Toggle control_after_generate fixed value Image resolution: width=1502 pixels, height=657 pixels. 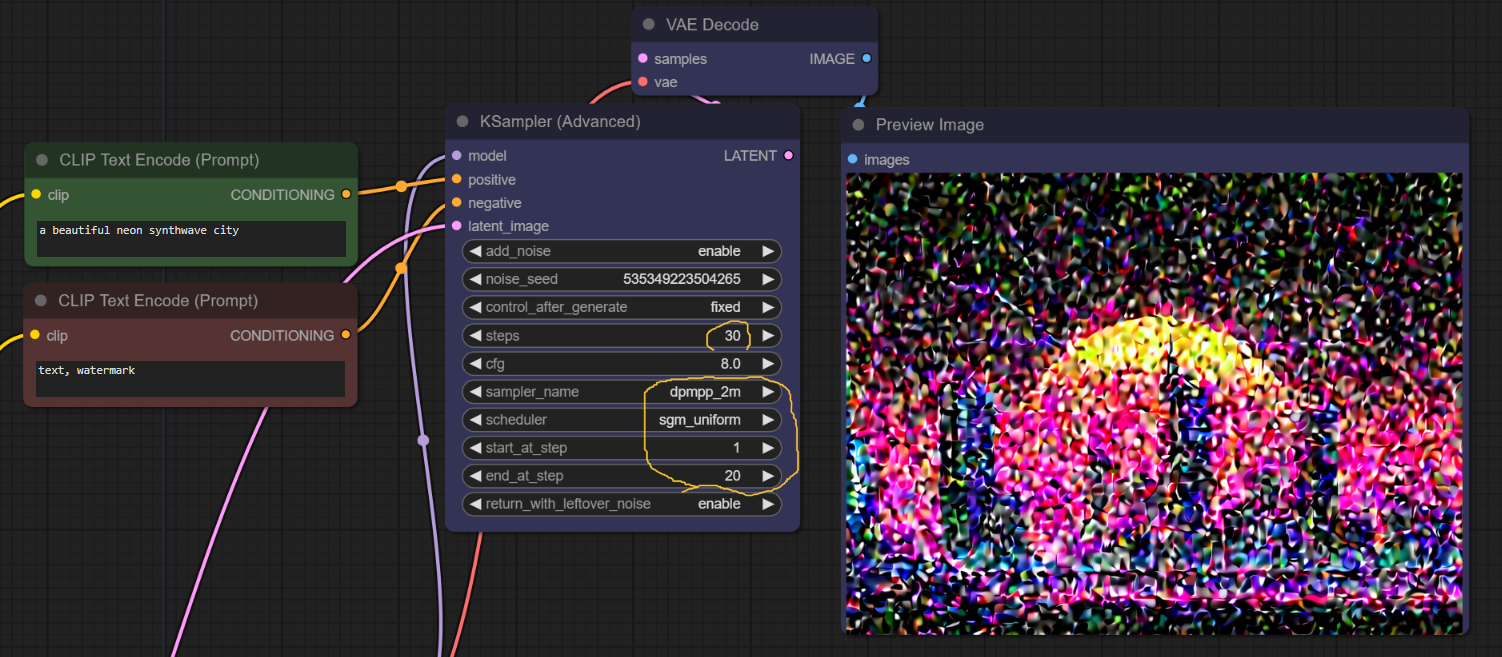click(x=621, y=308)
